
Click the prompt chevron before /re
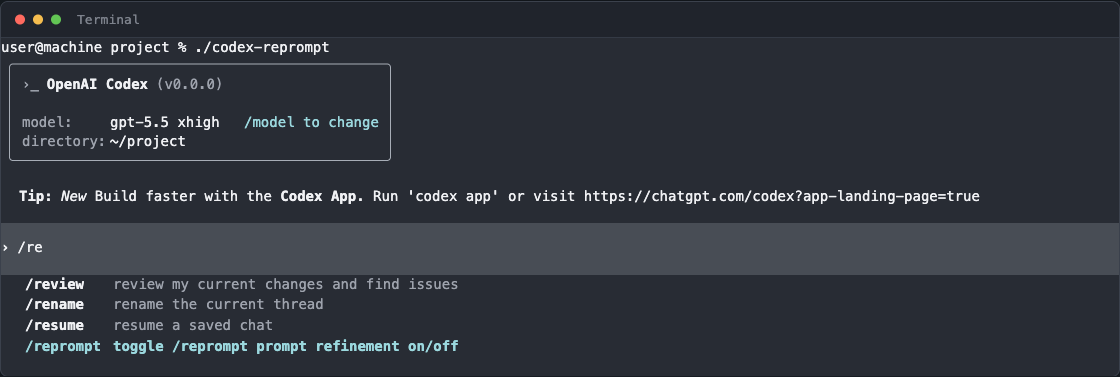(x=6, y=248)
